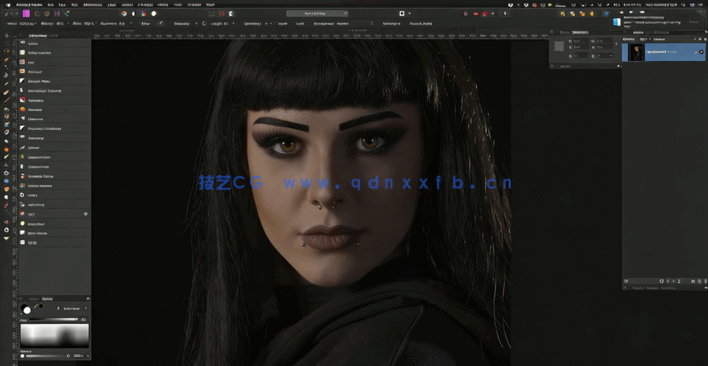Click the half black-and-white auto contrast icon

134,14
